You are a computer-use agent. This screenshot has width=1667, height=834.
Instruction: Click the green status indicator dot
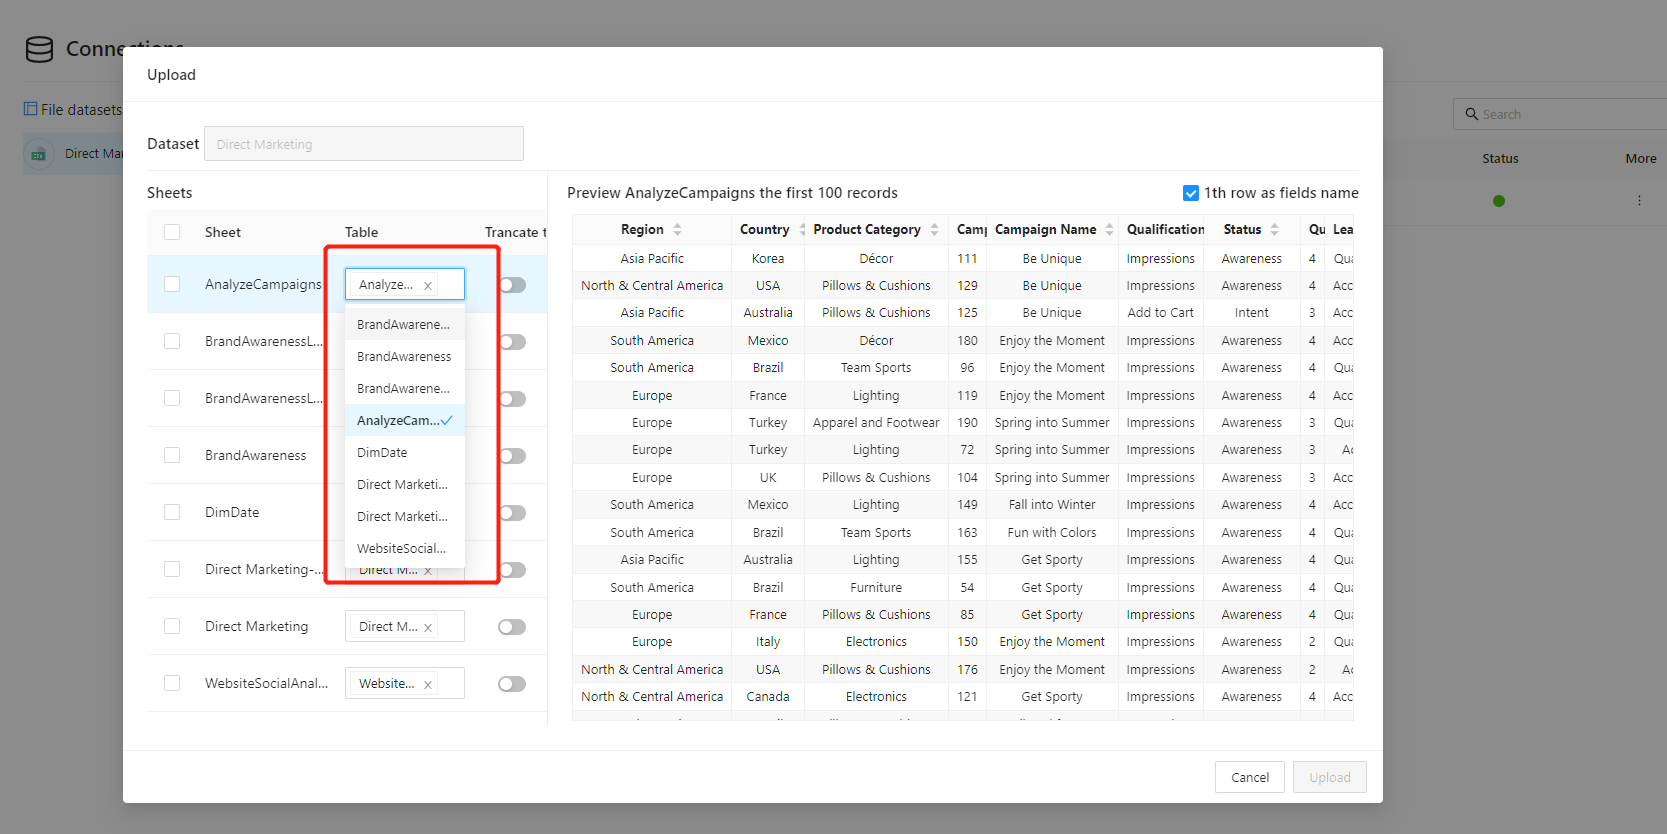pos(1498,200)
